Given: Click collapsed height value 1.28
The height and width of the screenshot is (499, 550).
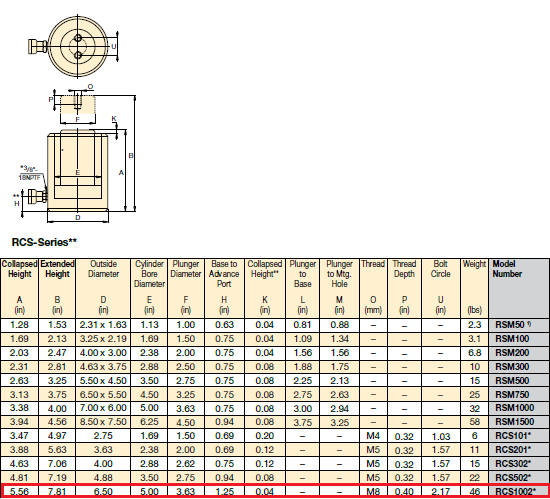Looking at the screenshot, I should coord(19,325).
